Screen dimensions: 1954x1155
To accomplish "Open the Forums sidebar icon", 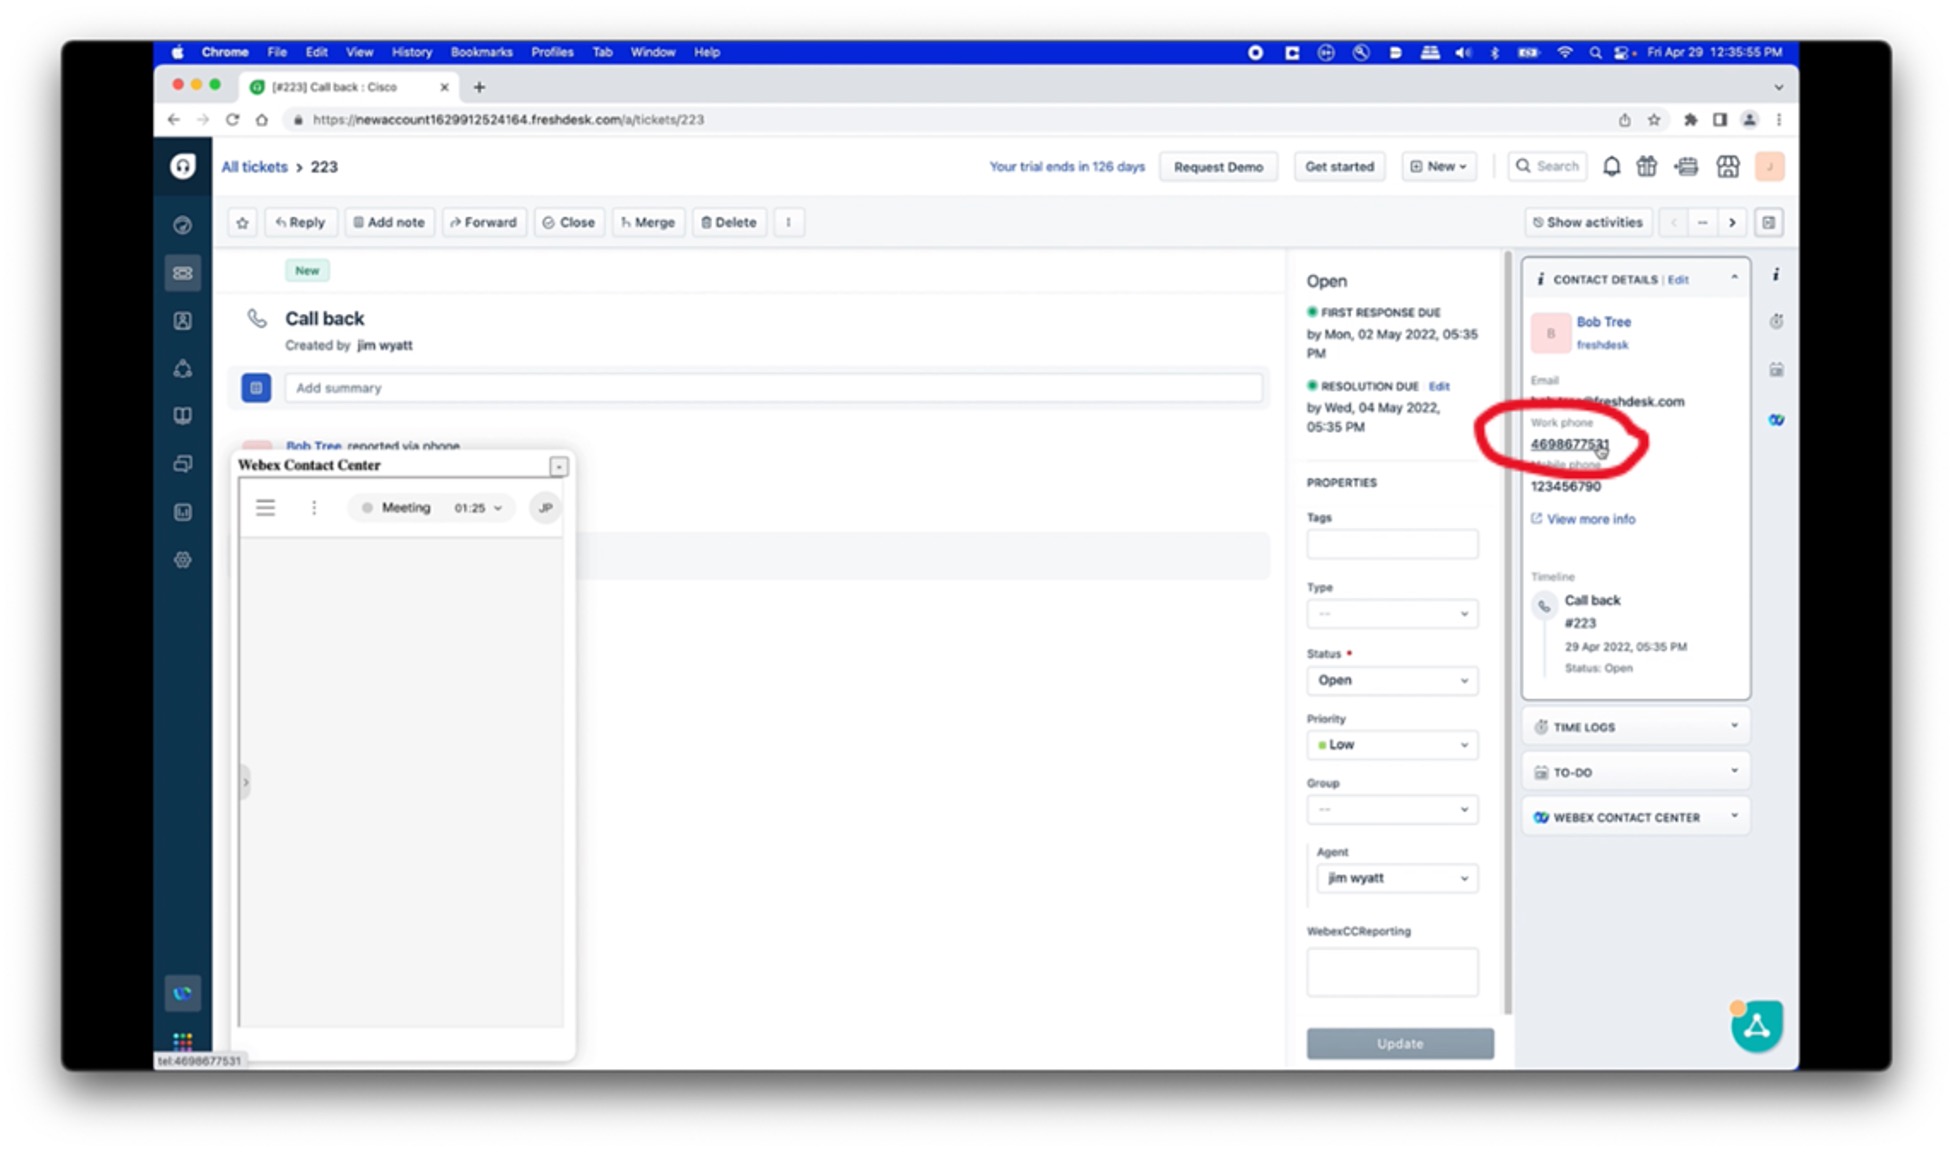I will point(182,464).
